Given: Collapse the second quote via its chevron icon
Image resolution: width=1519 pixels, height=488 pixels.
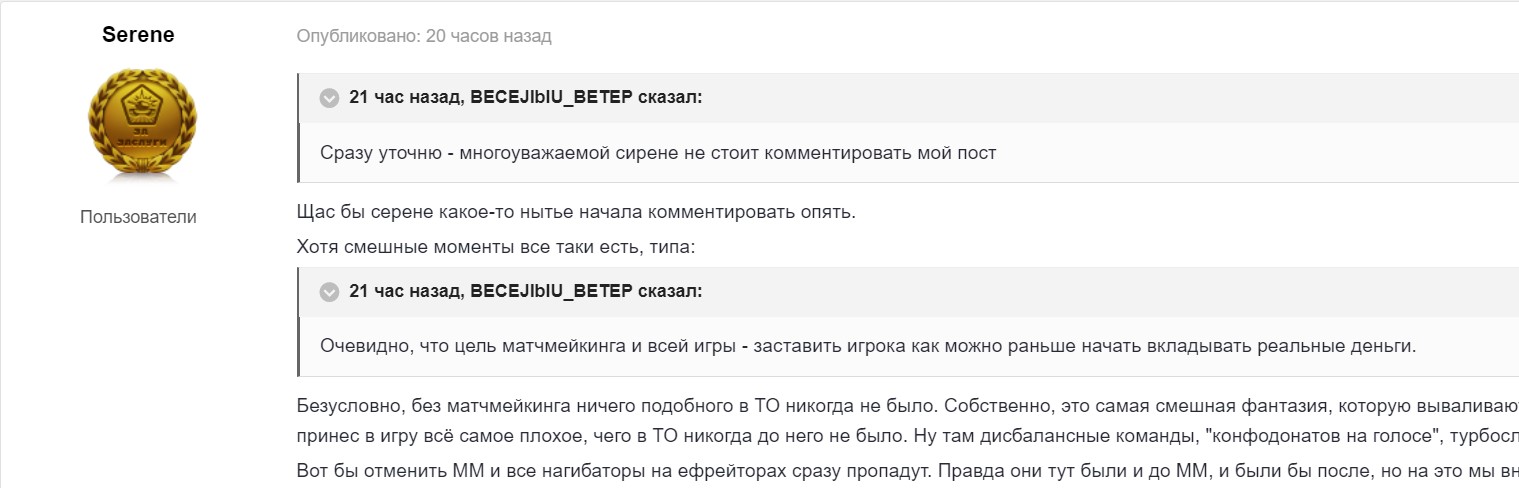Looking at the screenshot, I should (329, 292).
